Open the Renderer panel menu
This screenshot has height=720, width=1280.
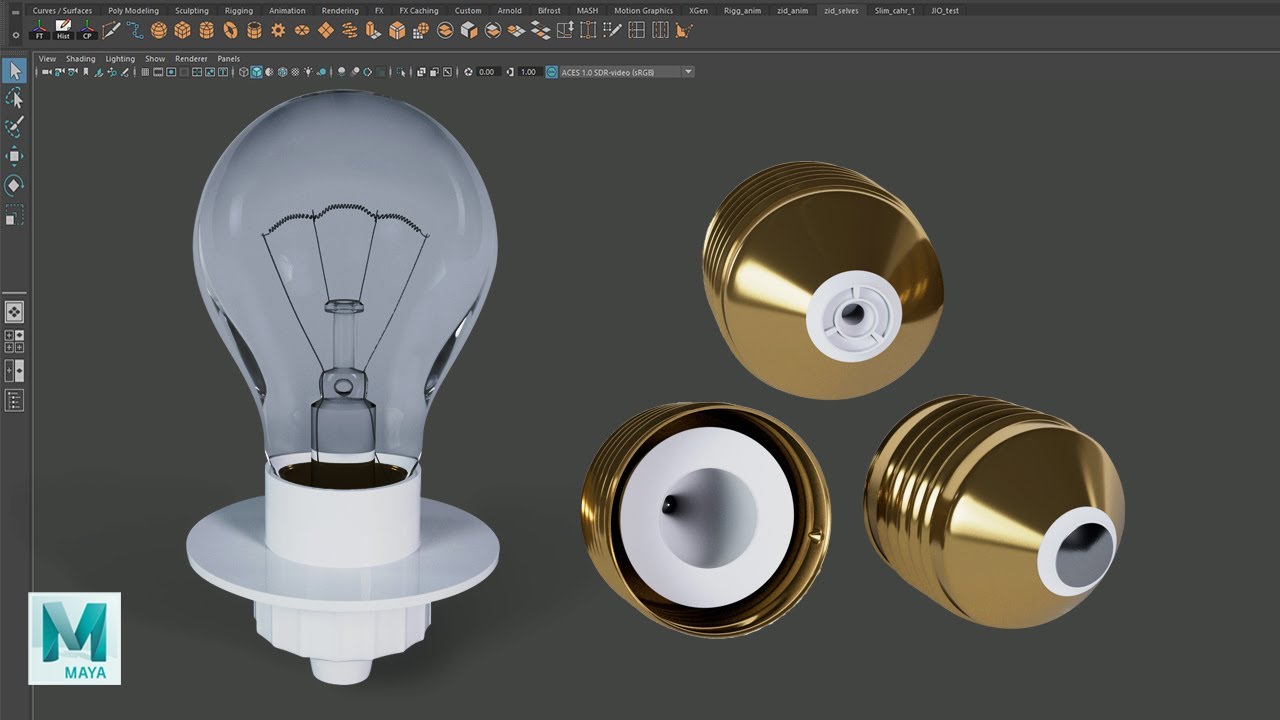tap(191, 59)
